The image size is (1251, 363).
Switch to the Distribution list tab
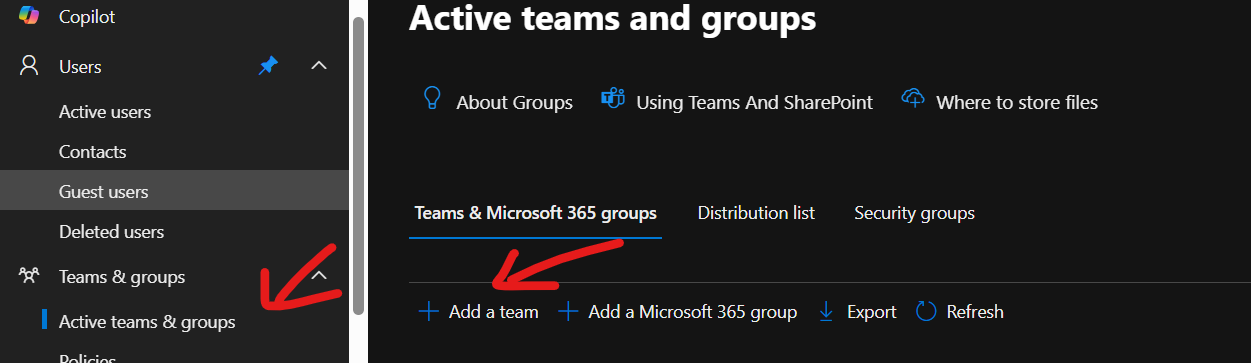tap(756, 213)
